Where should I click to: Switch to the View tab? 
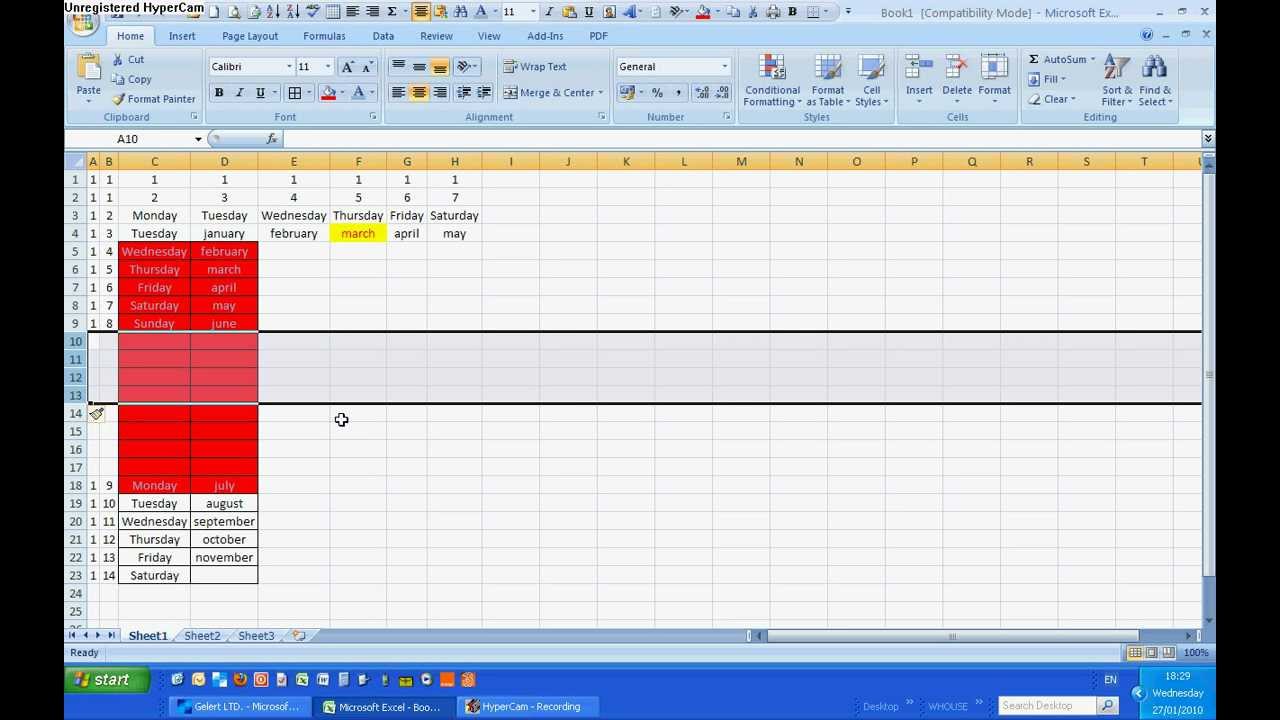click(x=489, y=36)
